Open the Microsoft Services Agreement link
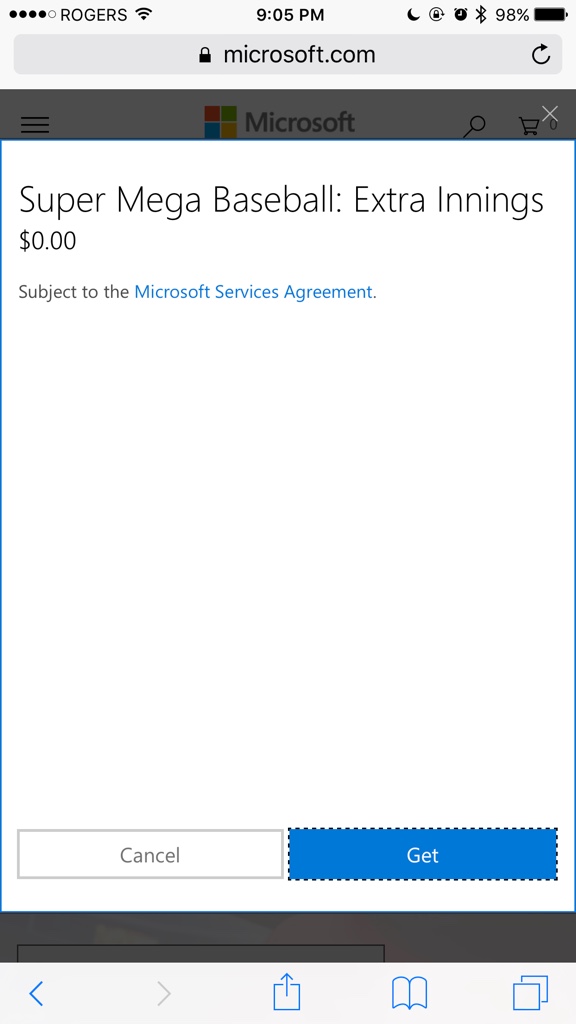 (253, 291)
